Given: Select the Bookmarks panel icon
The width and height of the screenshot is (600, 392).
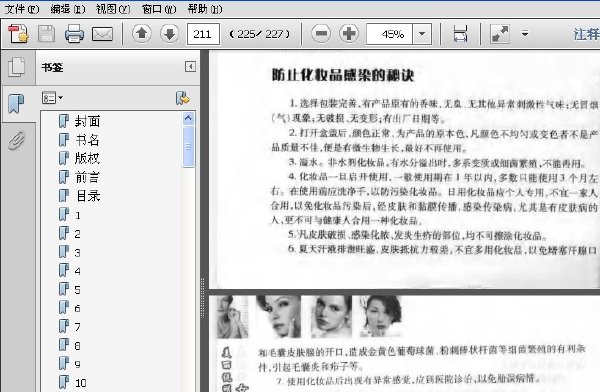Looking at the screenshot, I should [x=16, y=104].
